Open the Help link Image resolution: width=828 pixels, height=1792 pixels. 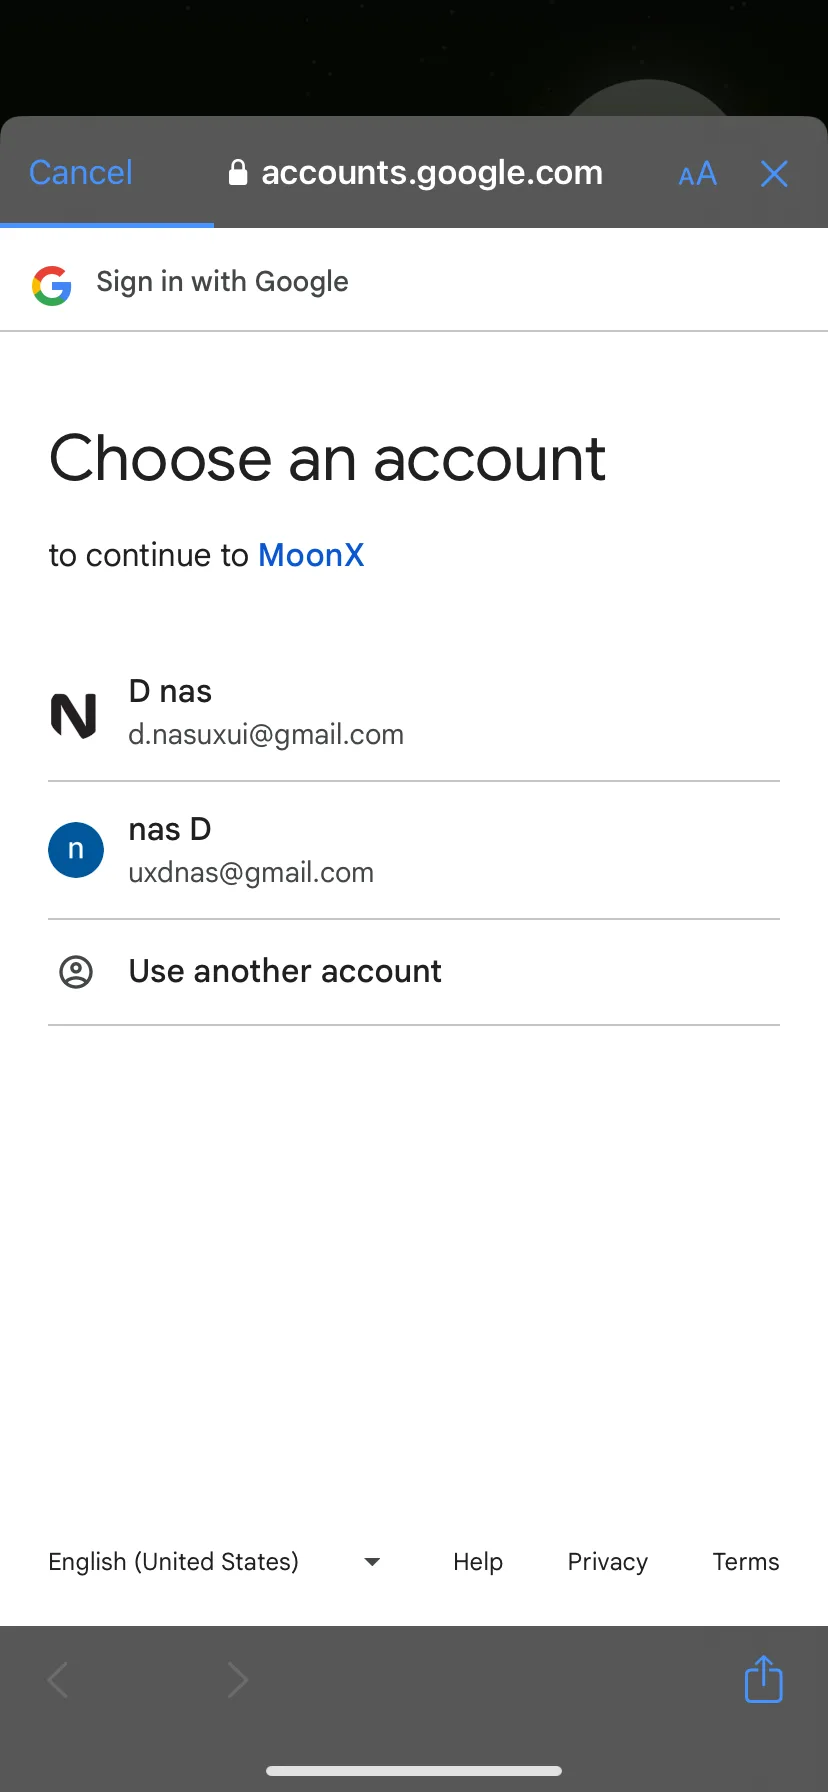[478, 1562]
